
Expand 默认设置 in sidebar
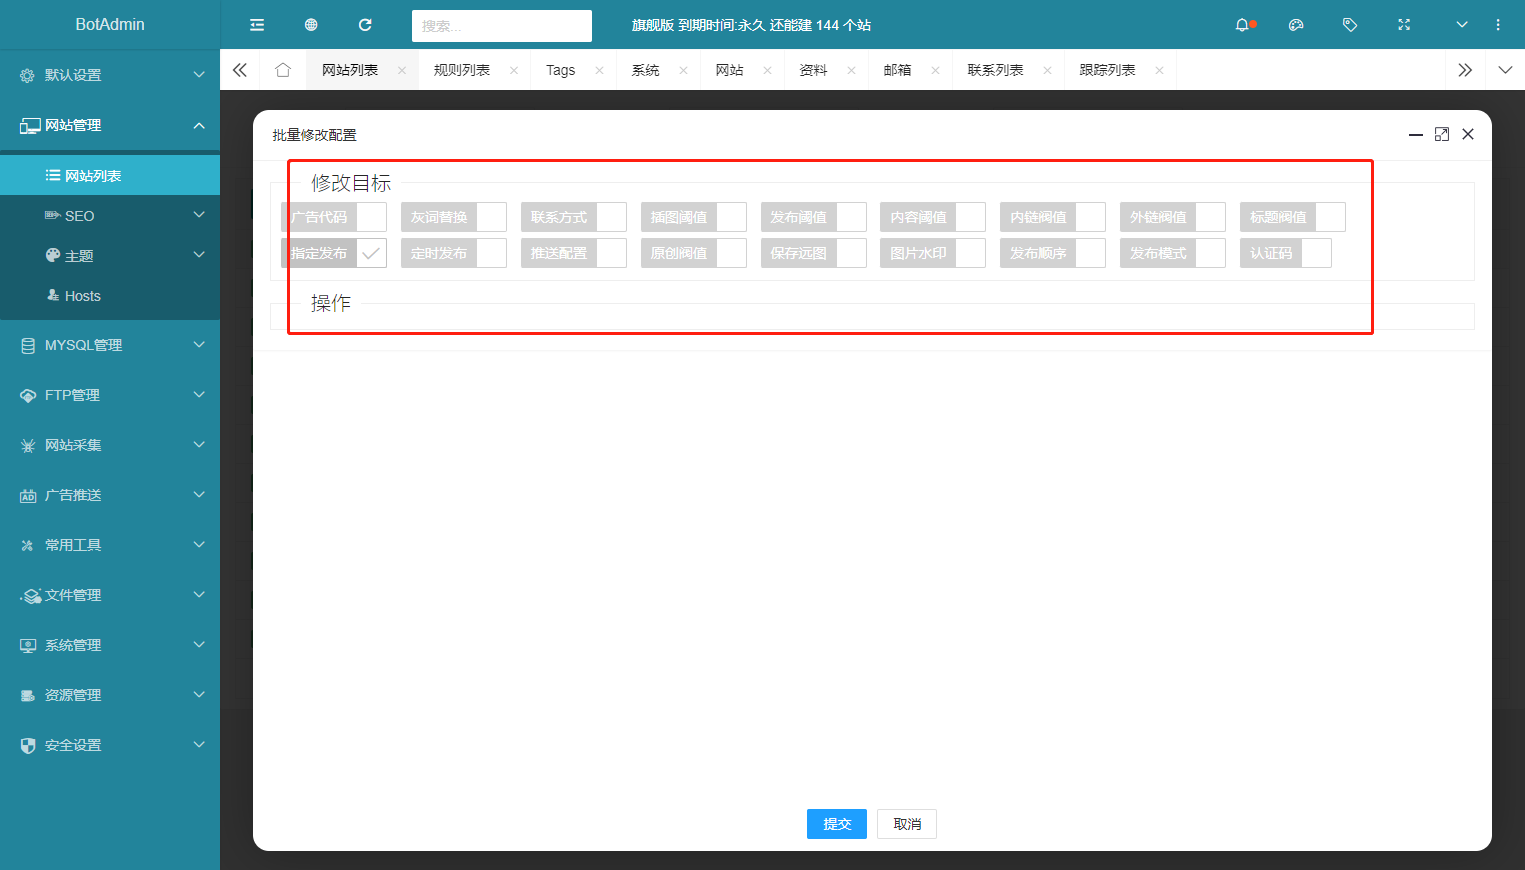(110, 75)
